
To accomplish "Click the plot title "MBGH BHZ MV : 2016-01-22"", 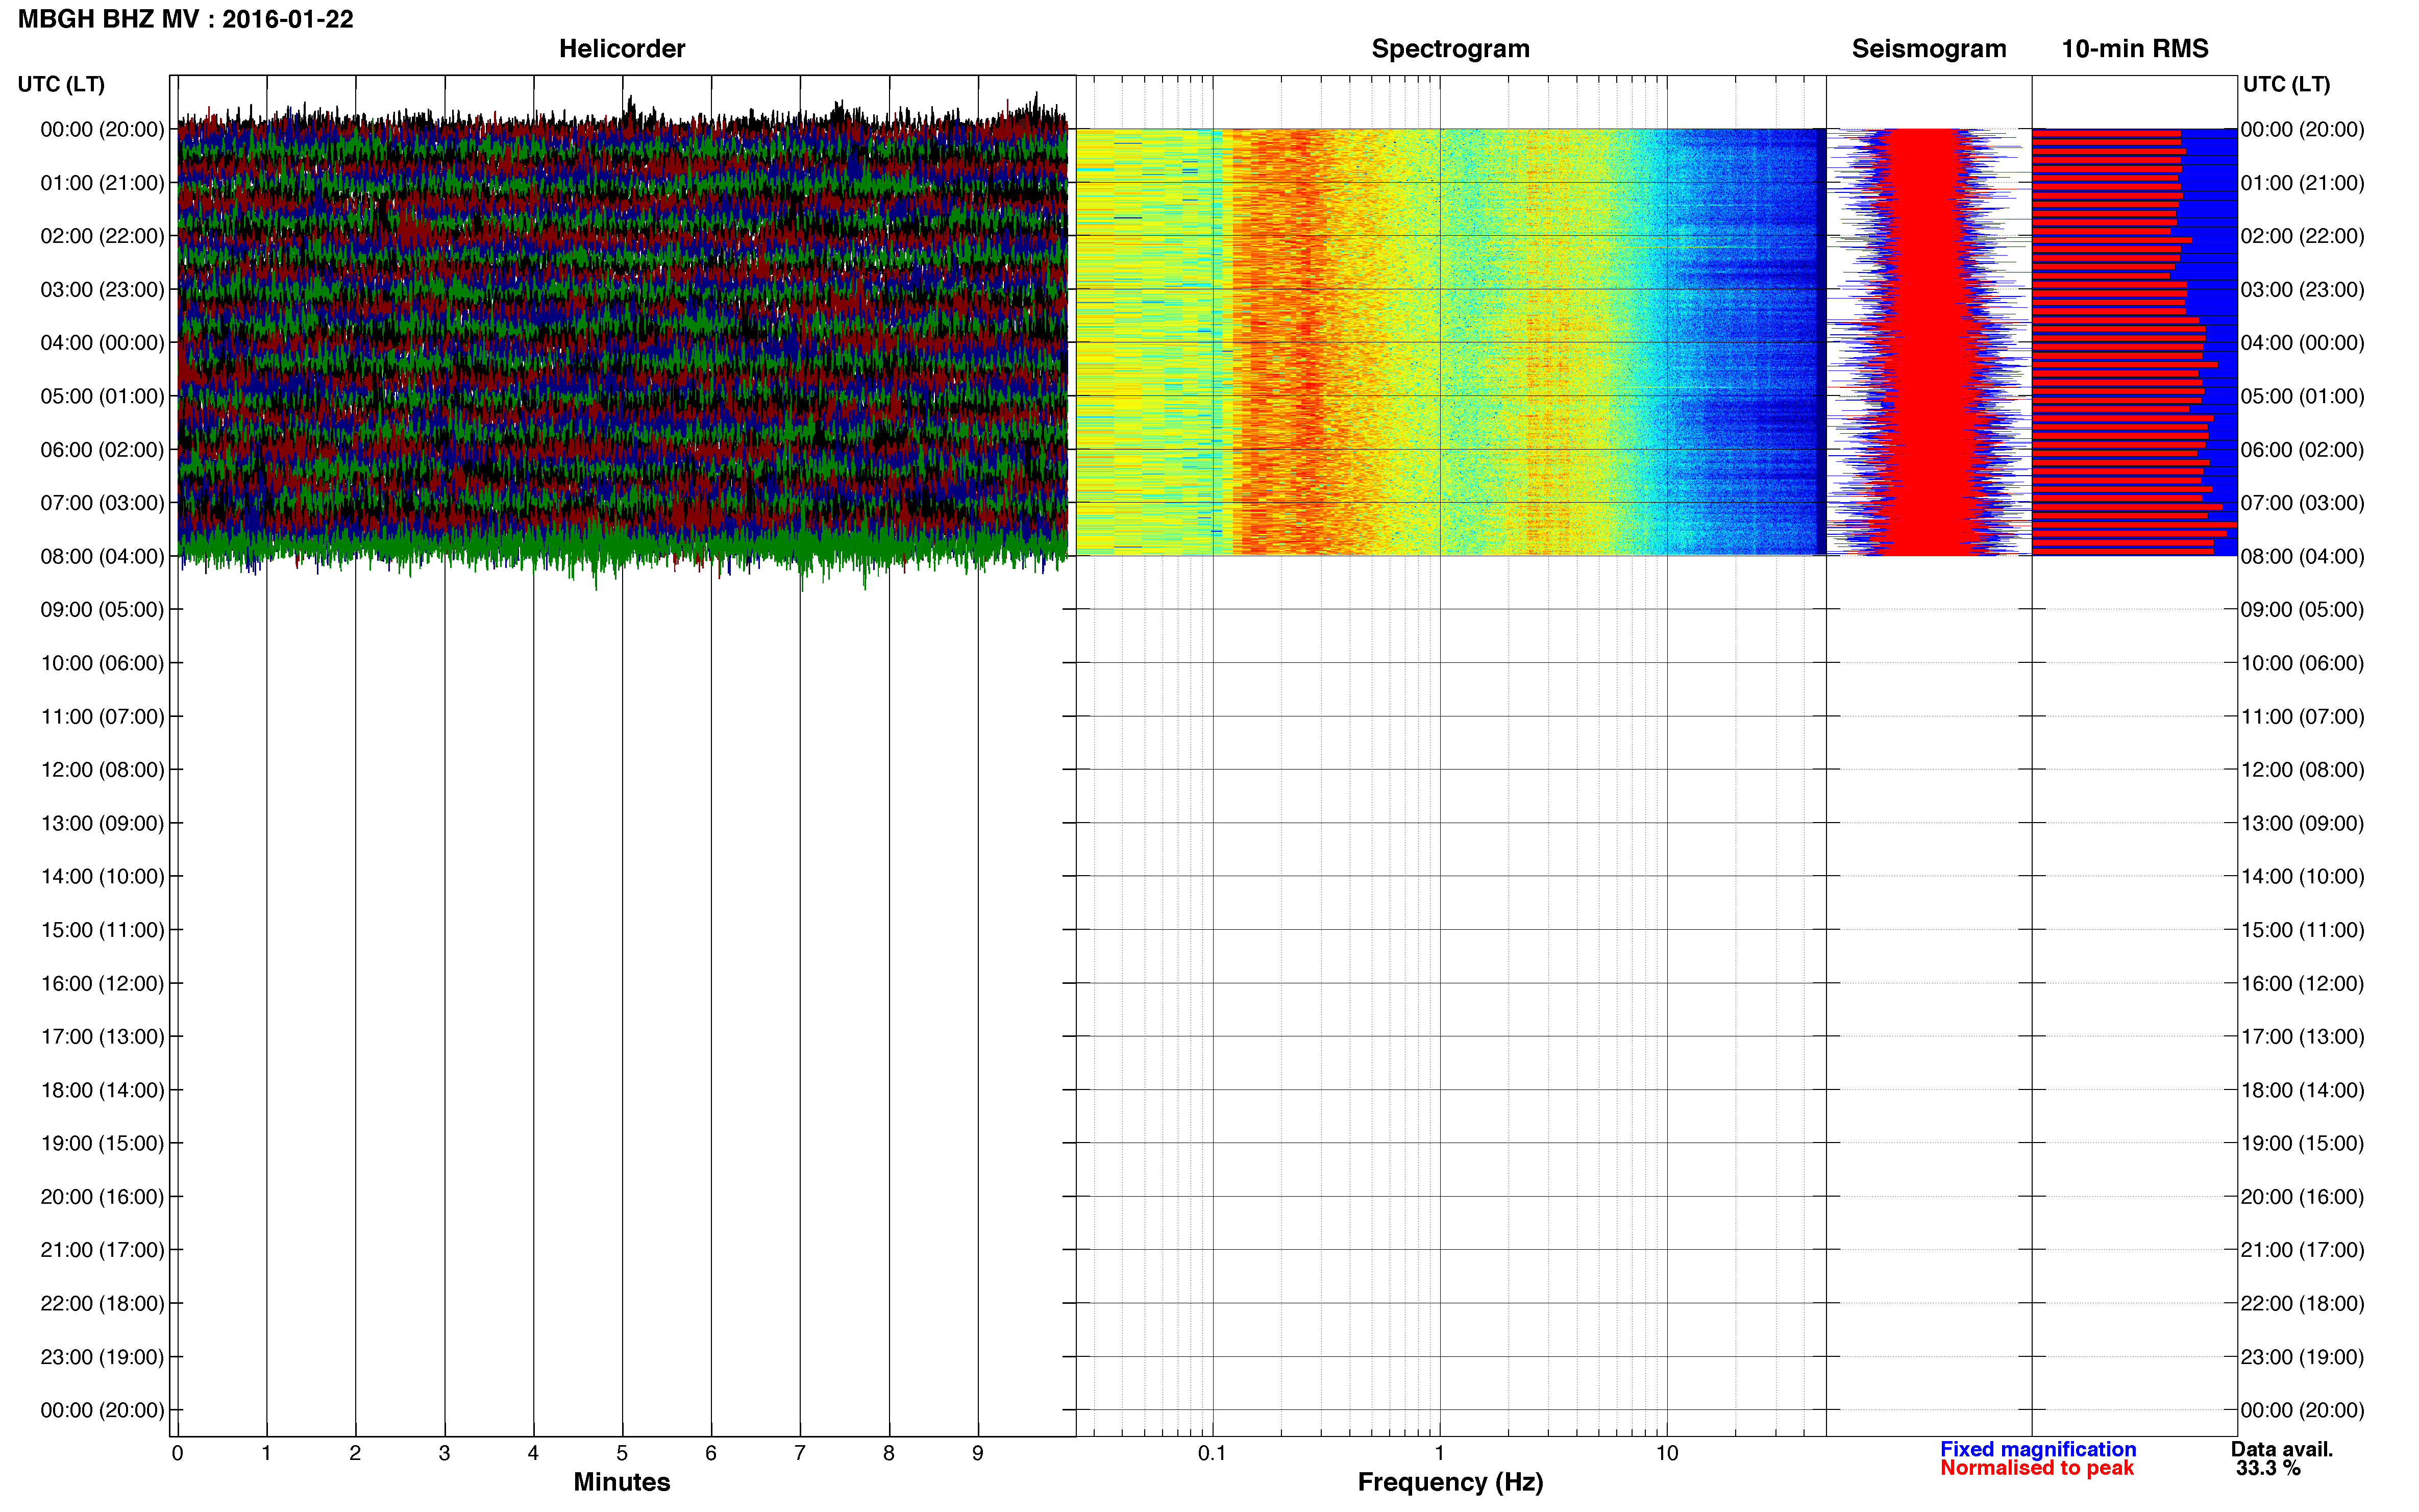I will click(x=186, y=19).
